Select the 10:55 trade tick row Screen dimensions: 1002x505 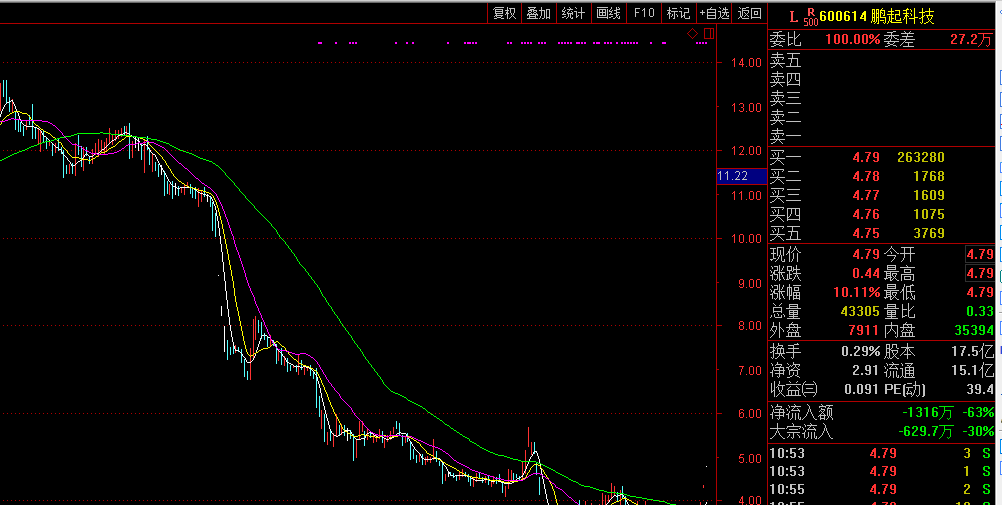(882, 490)
